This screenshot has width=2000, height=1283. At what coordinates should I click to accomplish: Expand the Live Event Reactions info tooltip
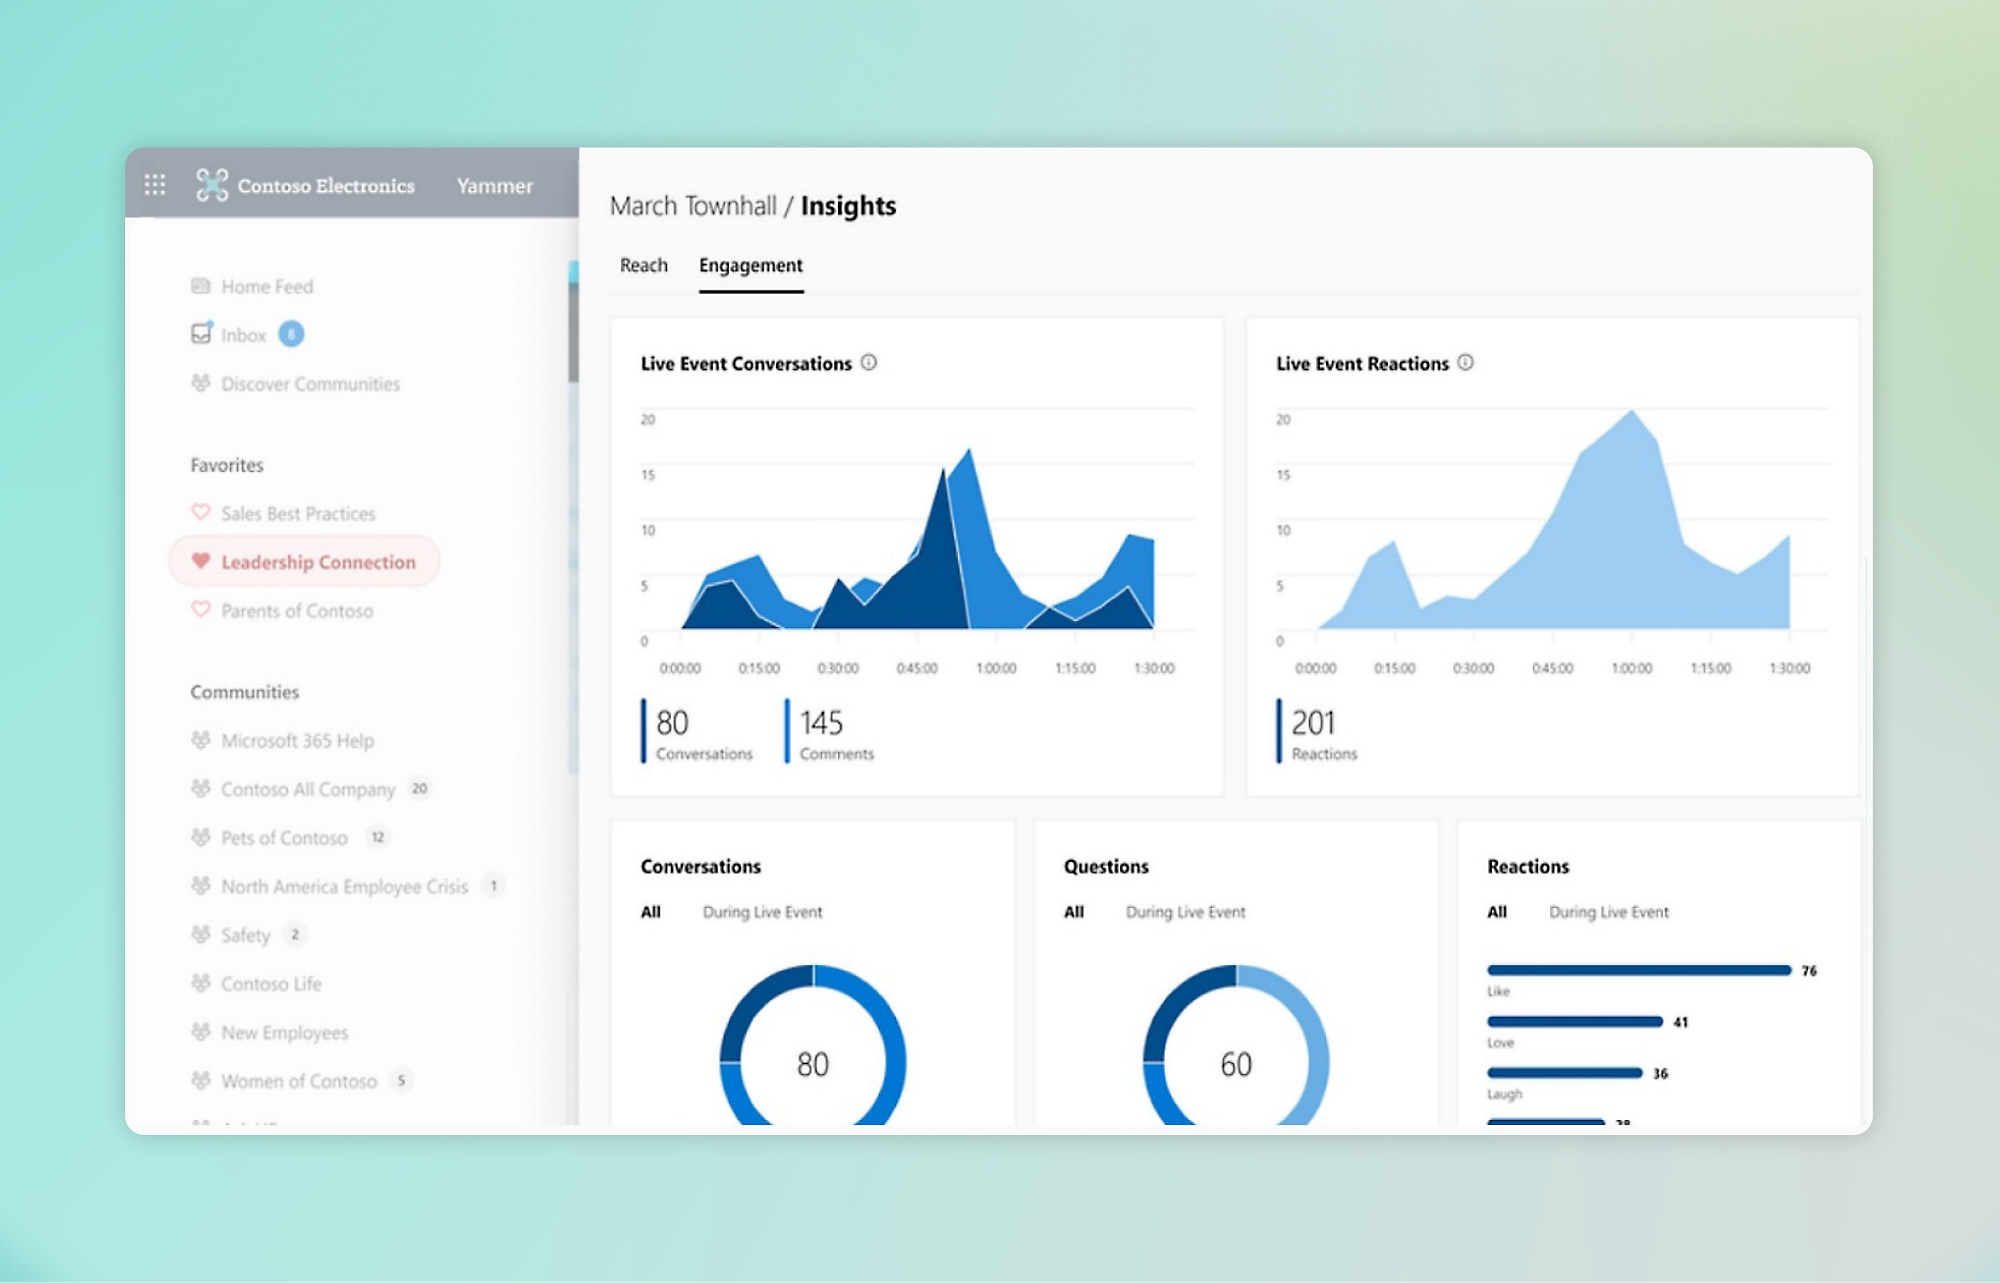pos(1468,362)
